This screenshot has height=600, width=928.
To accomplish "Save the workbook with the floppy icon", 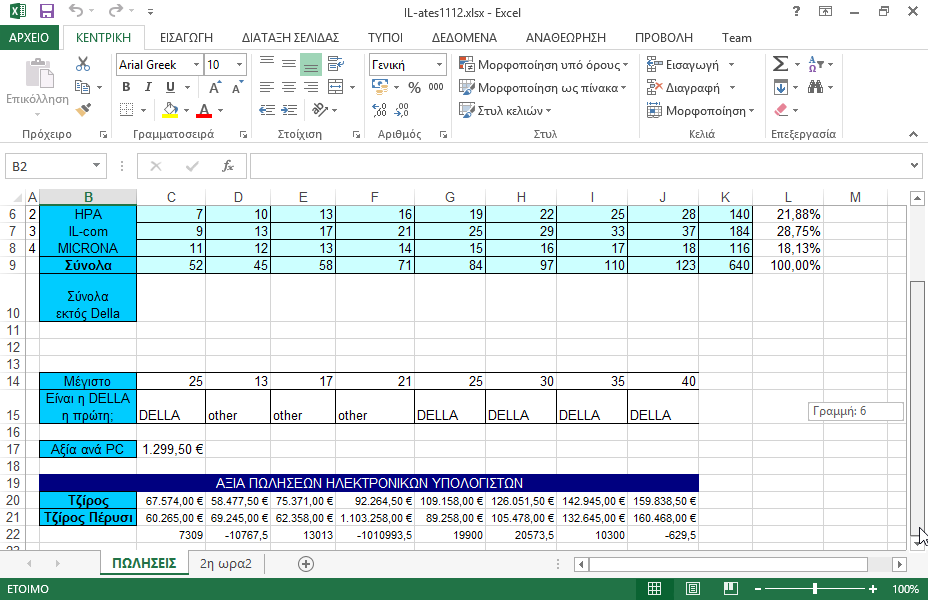I will point(46,11).
